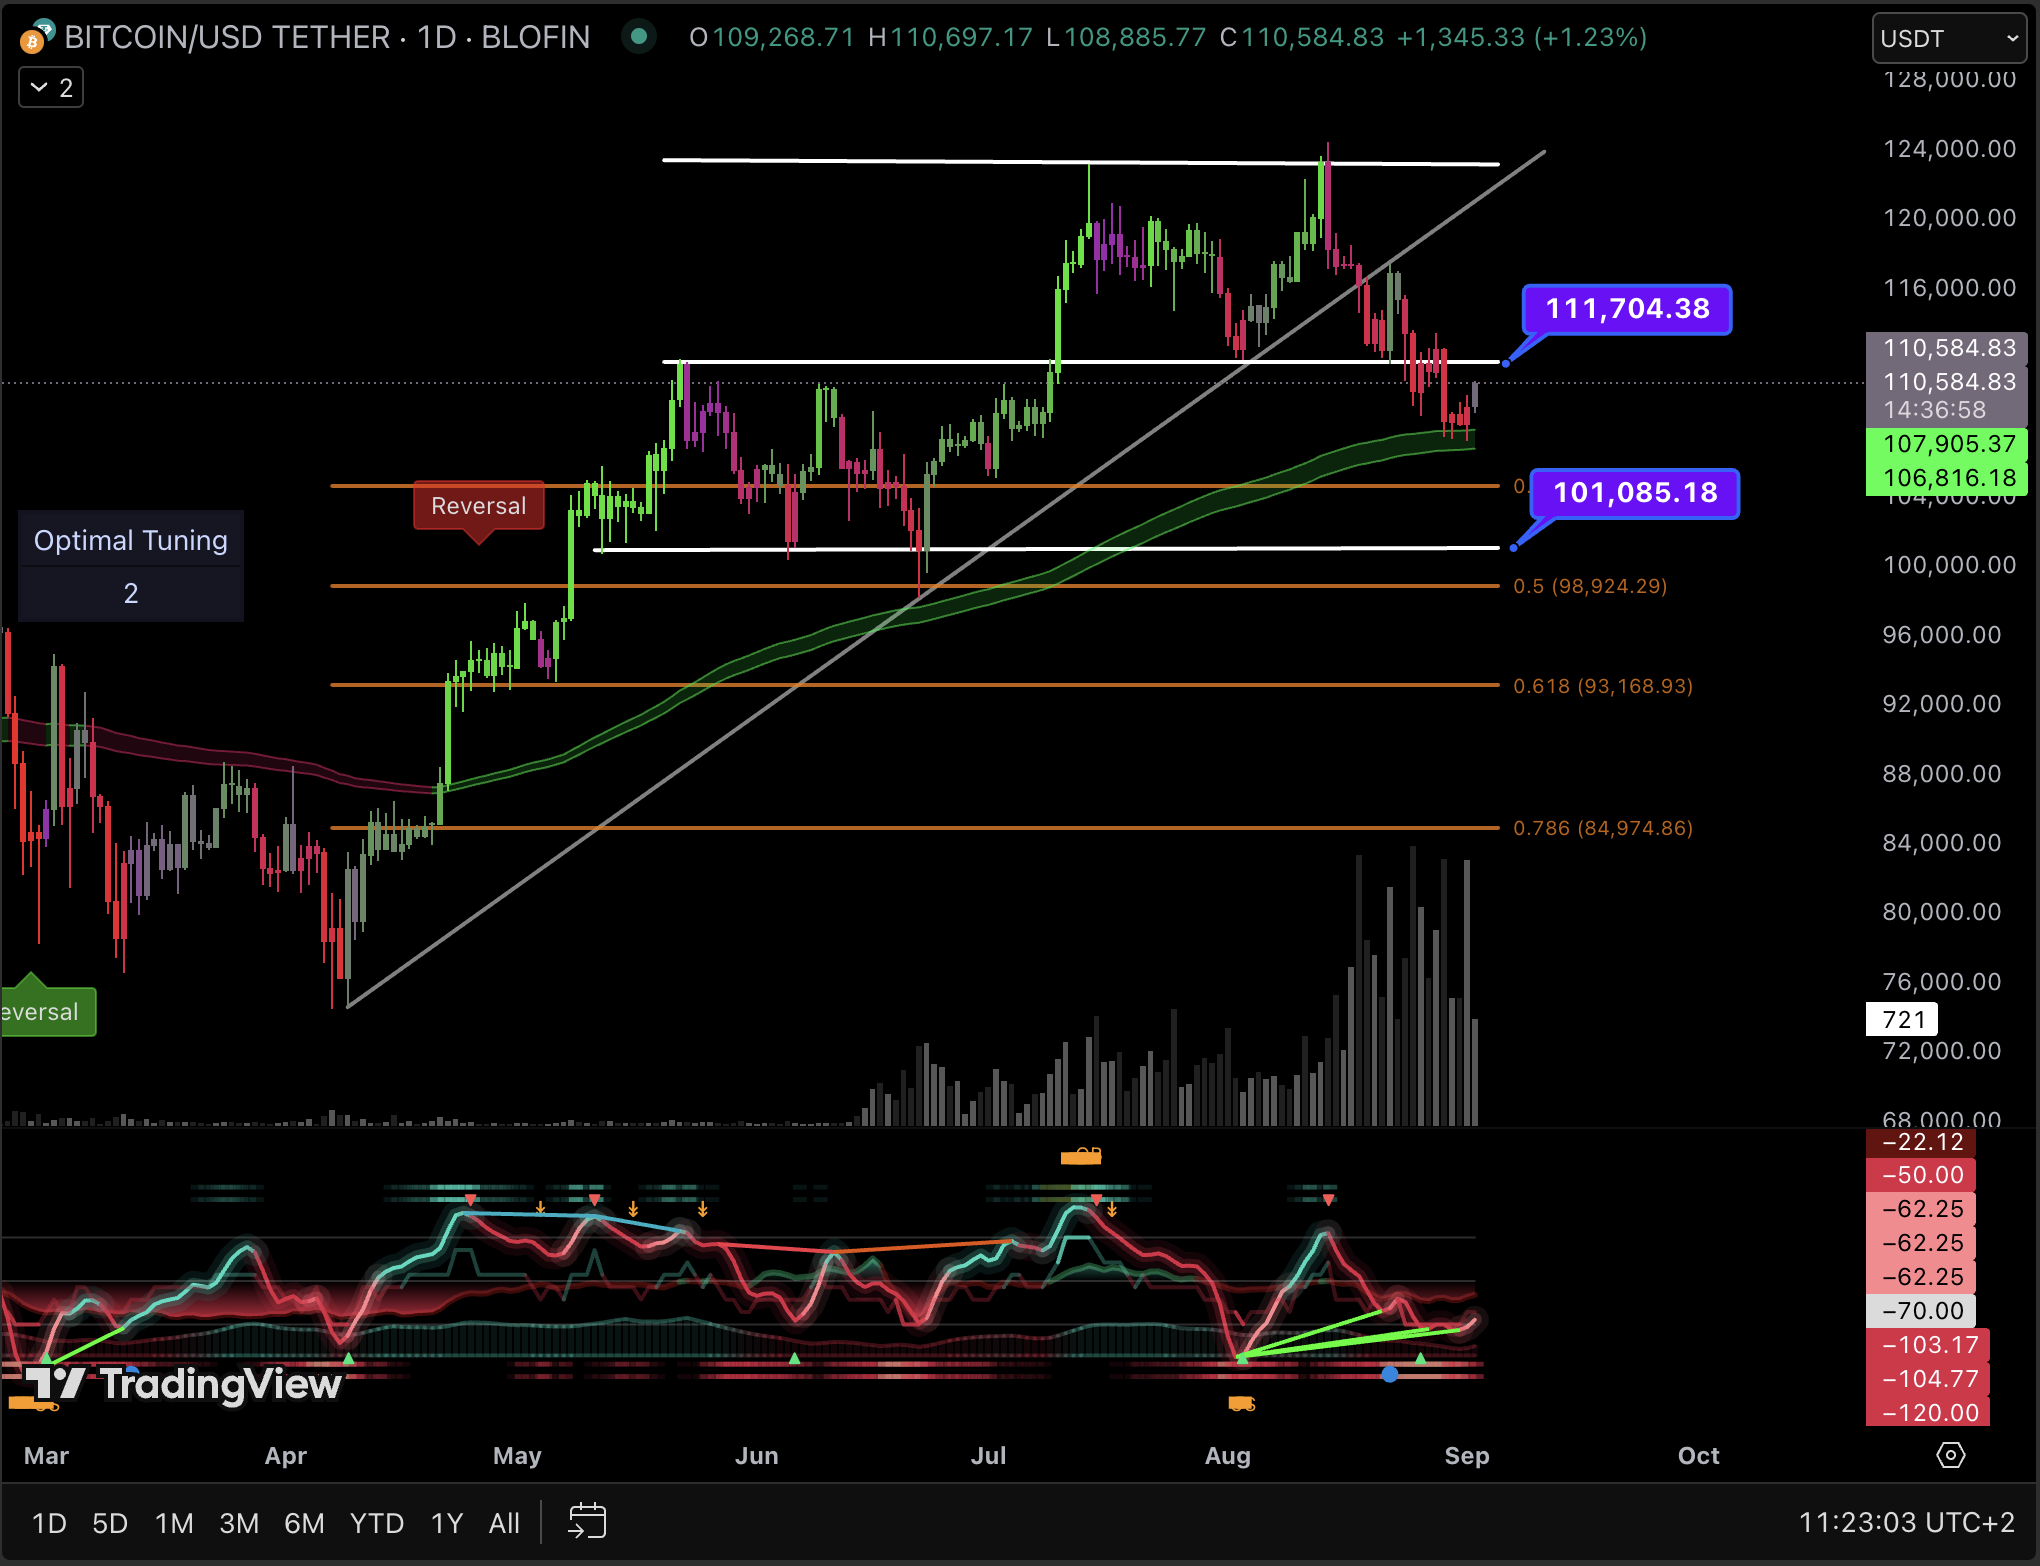Viewport: 2040px width, 1566px height.
Task: Click orange truck icon above the oscillator
Action: click(1081, 1157)
